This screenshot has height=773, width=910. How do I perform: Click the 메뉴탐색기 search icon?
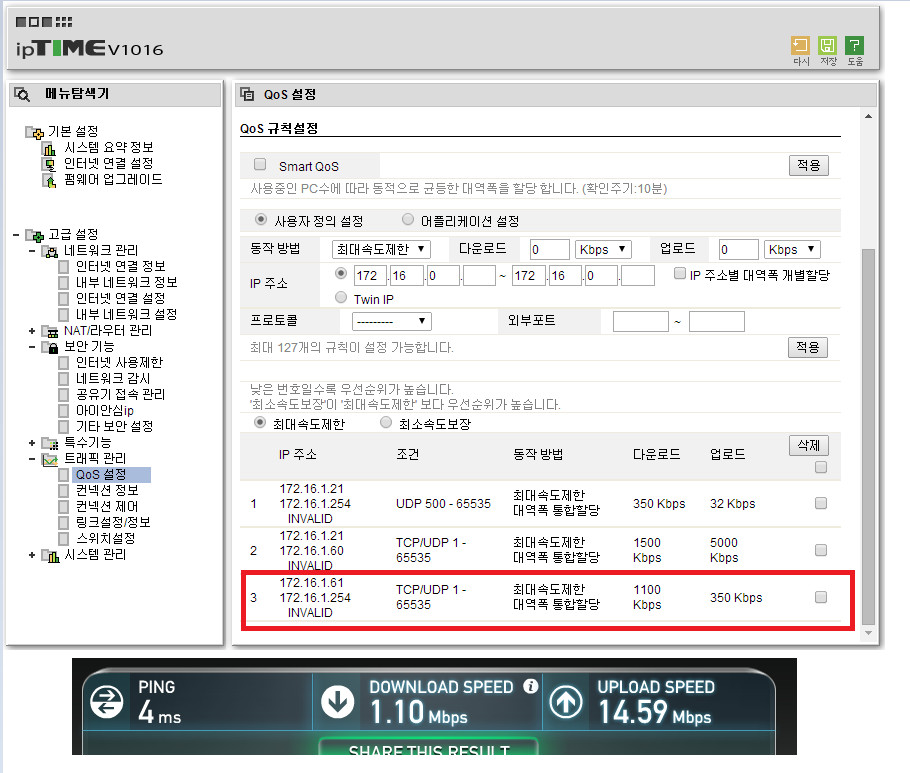(22, 95)
